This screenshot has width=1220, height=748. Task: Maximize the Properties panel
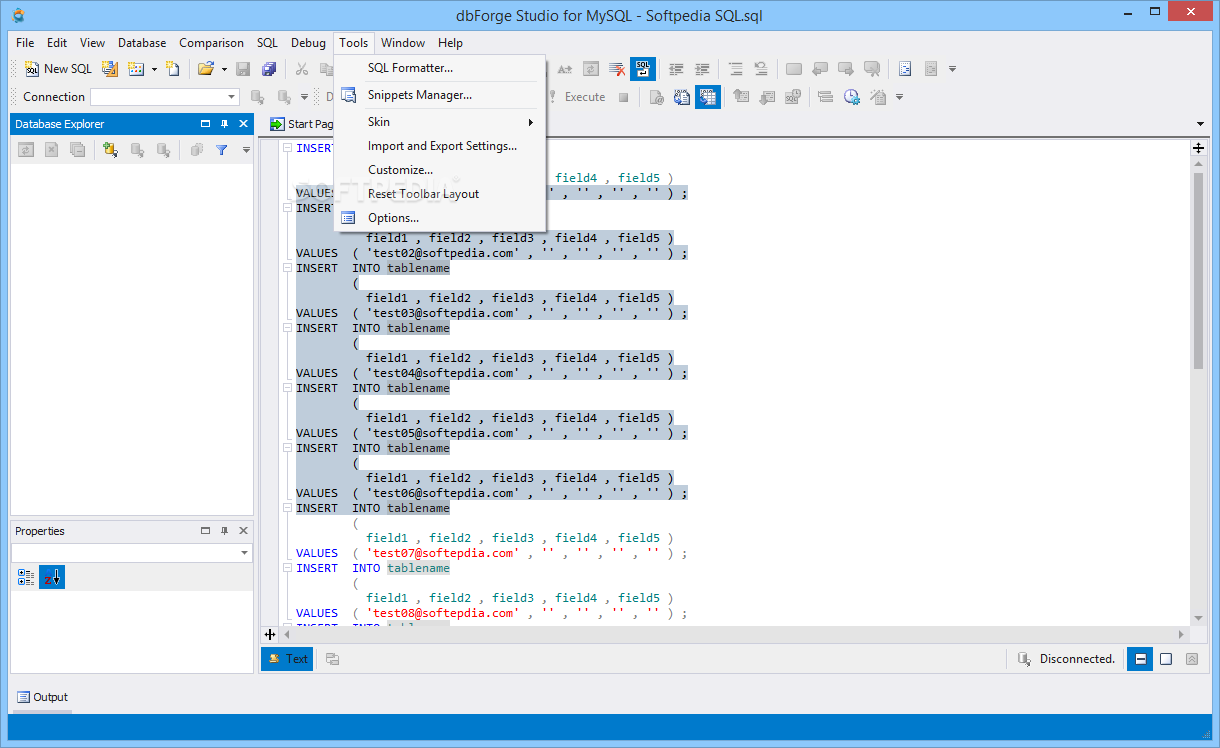[206, 531]
